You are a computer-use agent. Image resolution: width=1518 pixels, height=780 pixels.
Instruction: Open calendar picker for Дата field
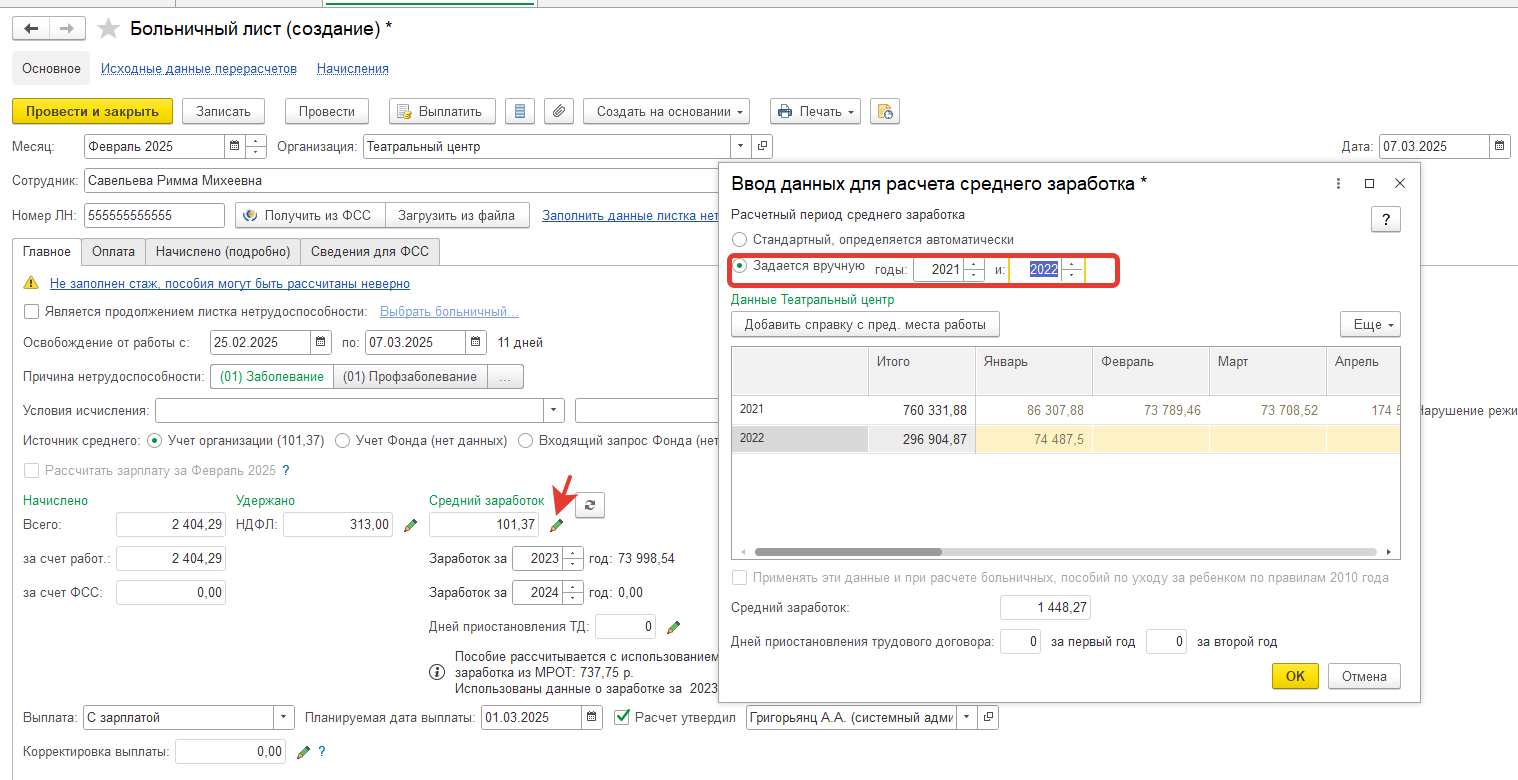click(1500, 146)
